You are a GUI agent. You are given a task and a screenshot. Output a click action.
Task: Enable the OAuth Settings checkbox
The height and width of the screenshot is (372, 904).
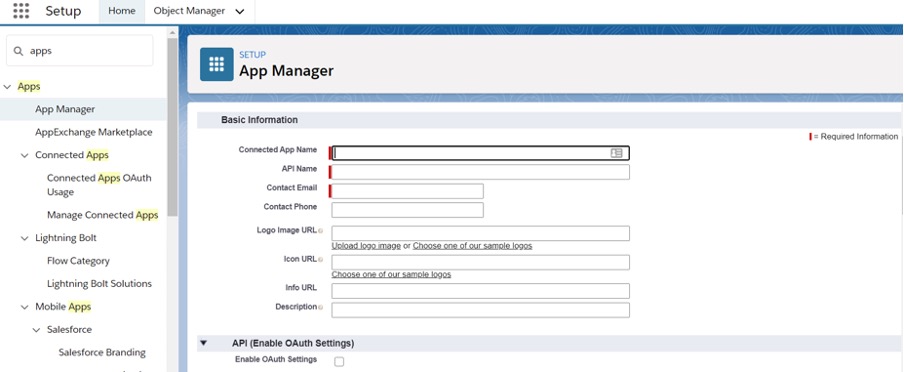click(x=339, y=362)
